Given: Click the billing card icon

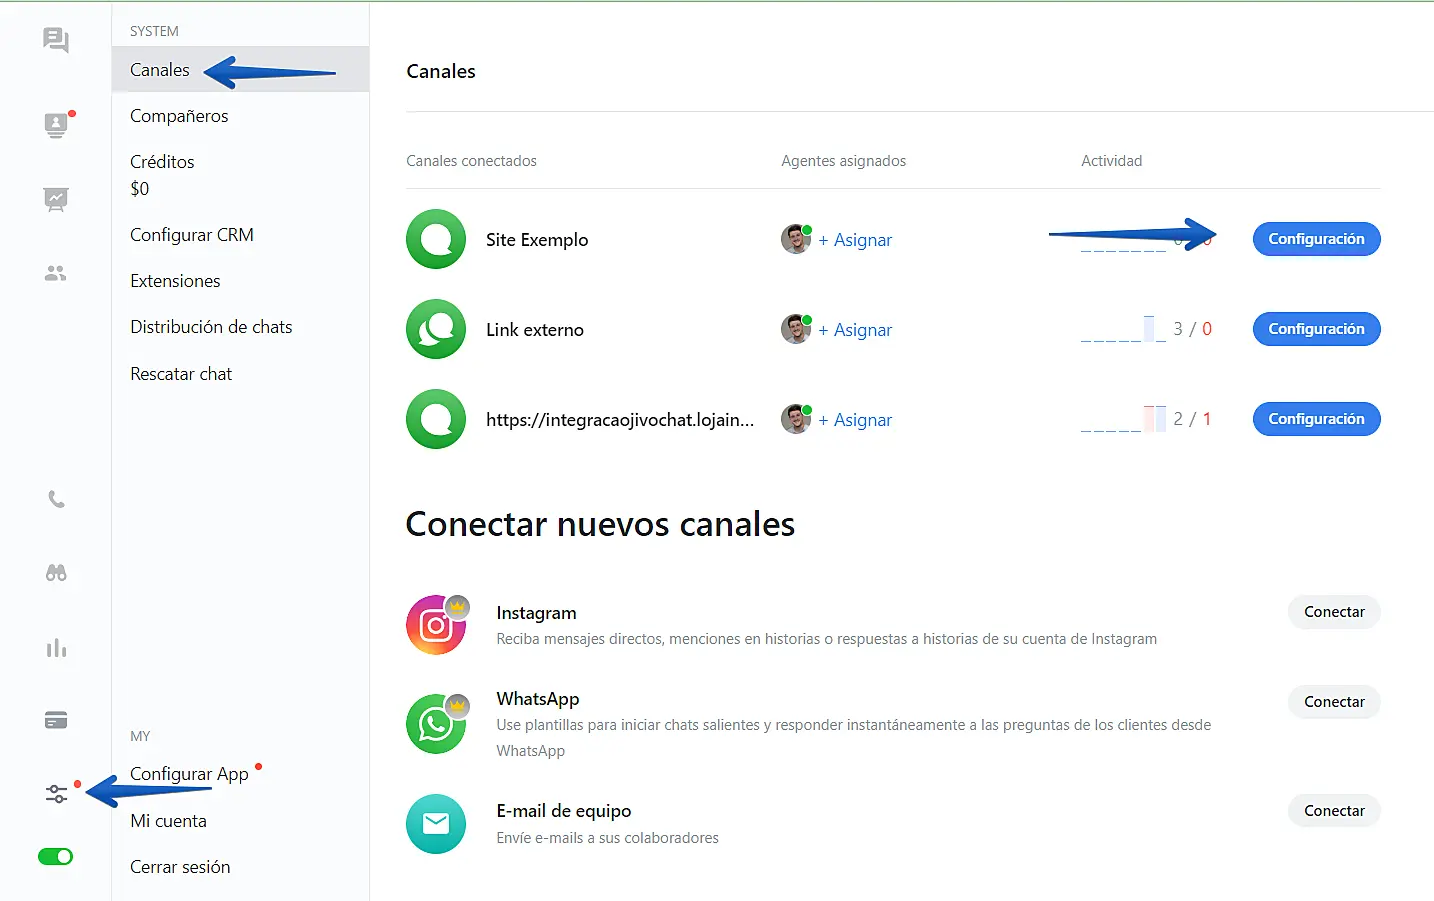Looking at the screenshot, I should [x=56, y=720].
